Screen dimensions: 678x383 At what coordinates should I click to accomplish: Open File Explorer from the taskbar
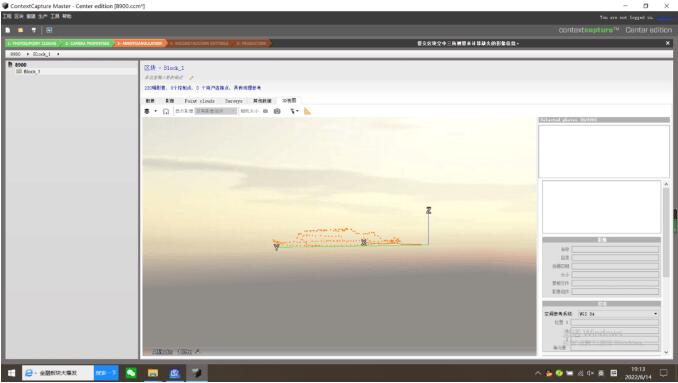click(x=153, y=373)
